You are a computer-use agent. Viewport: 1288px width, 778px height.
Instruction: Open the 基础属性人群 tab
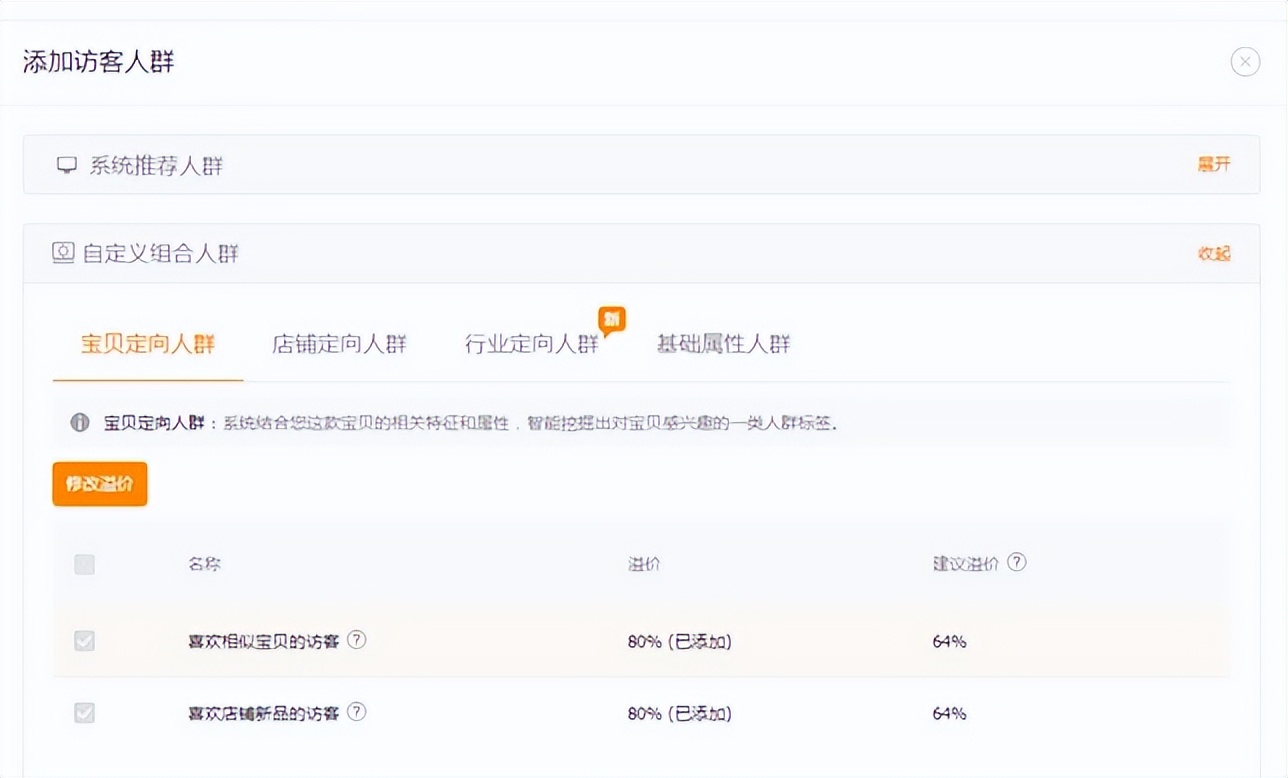click(x=723, y=344)
